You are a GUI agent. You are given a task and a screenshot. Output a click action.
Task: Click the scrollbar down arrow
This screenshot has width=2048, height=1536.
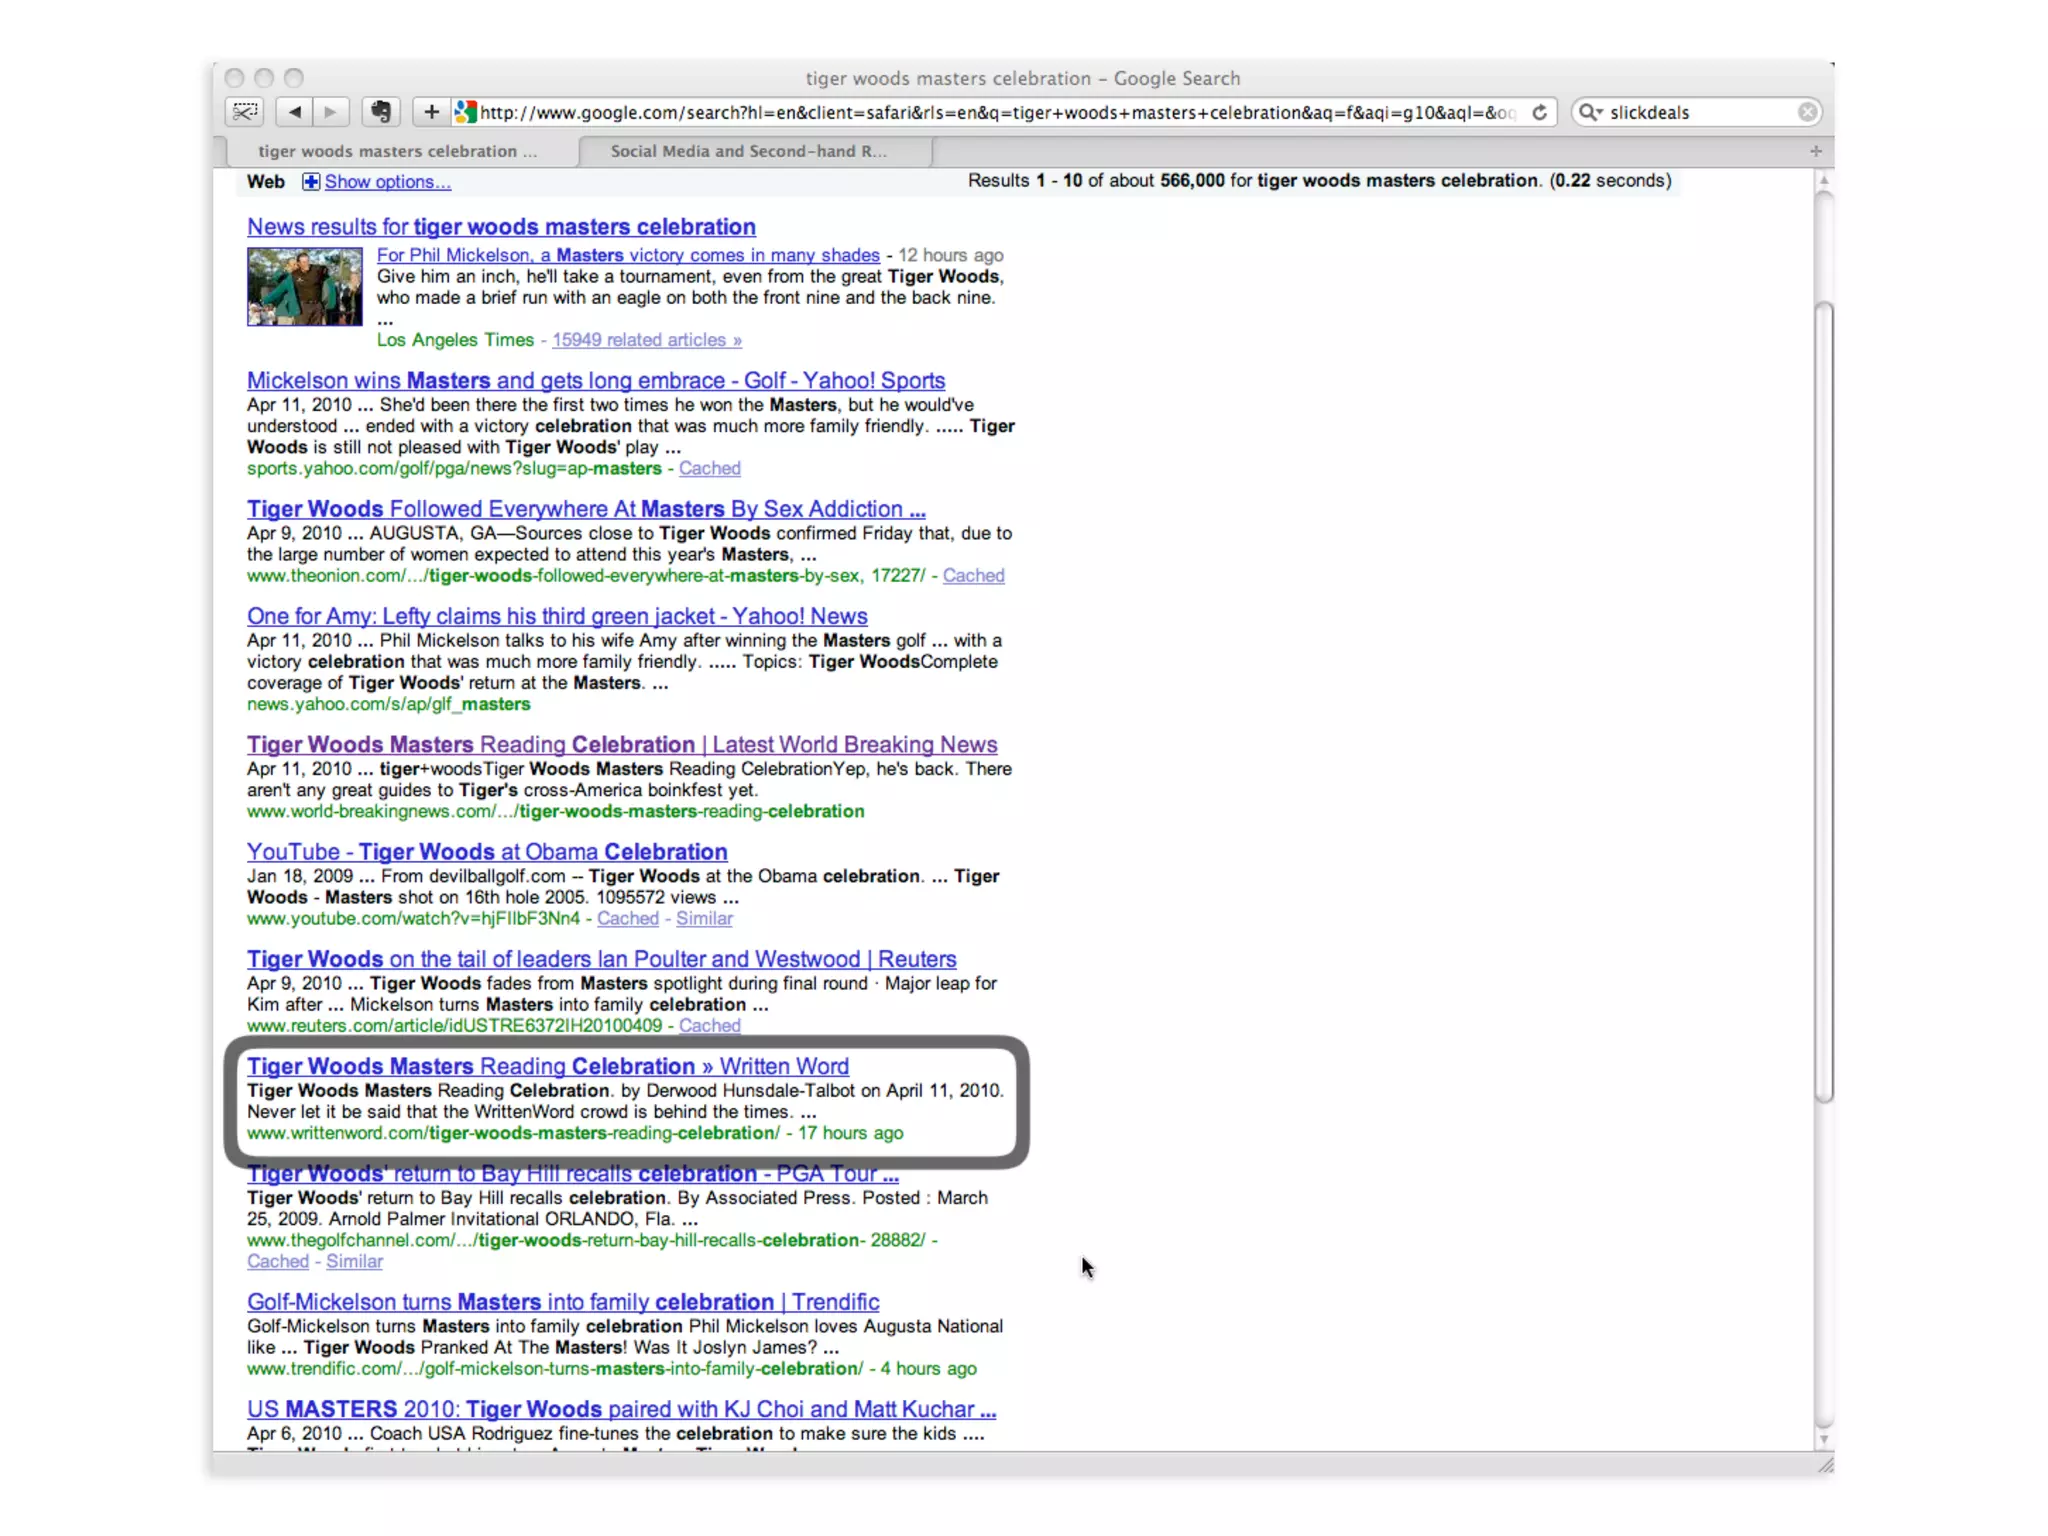[1824, 1440]
